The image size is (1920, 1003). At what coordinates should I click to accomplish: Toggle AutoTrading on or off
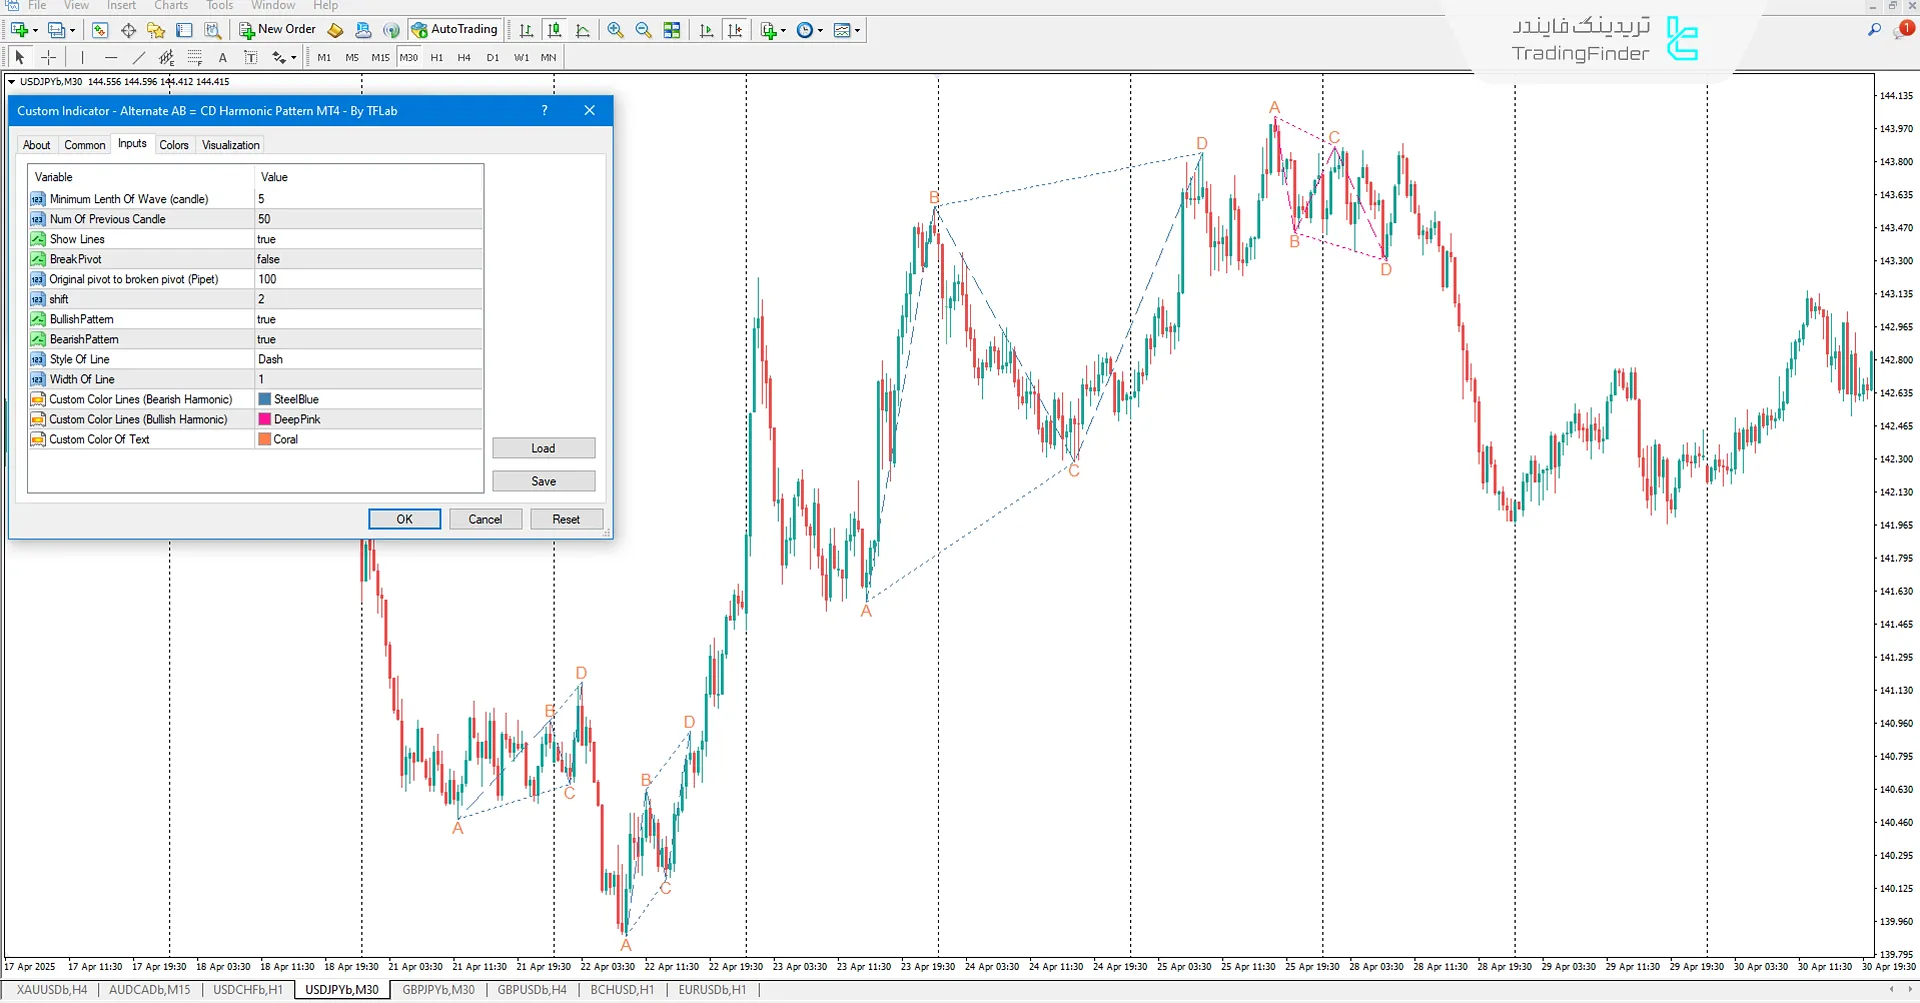click(x=455, y=30)
